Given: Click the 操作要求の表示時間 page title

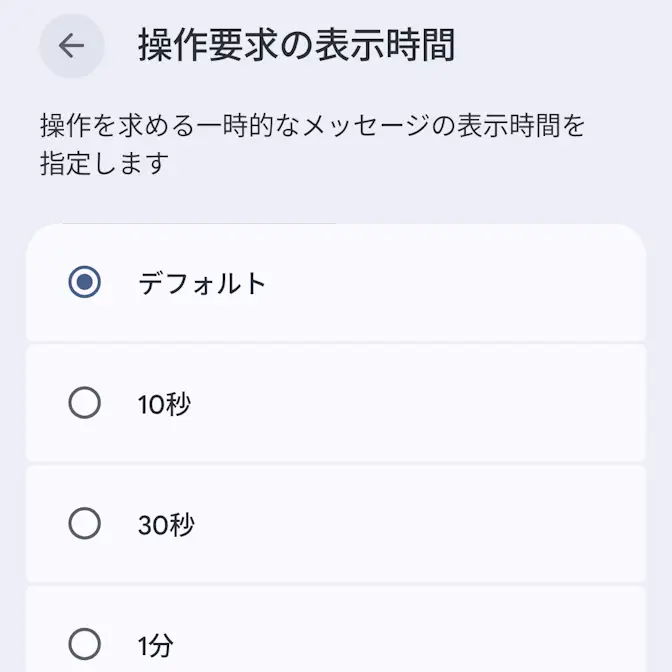Looking at the screenshot, I should [x=296, y=46].
